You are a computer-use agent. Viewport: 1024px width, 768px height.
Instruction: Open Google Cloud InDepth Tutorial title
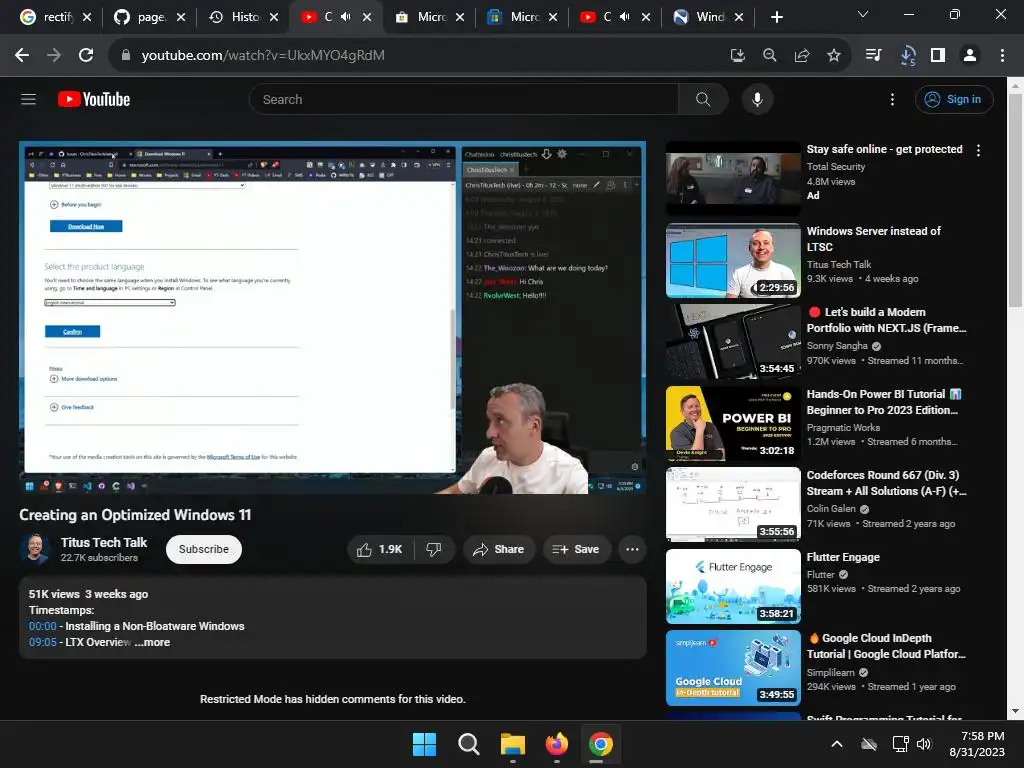tap(886, 646)
